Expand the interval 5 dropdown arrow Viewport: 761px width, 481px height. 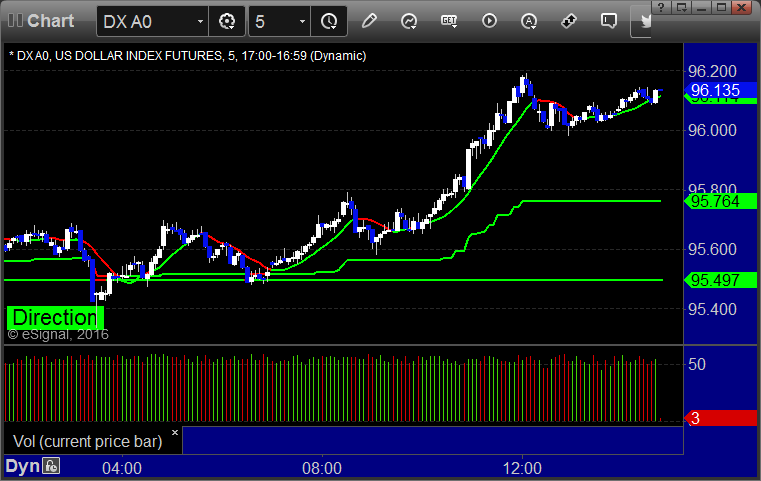pos(302,22)
